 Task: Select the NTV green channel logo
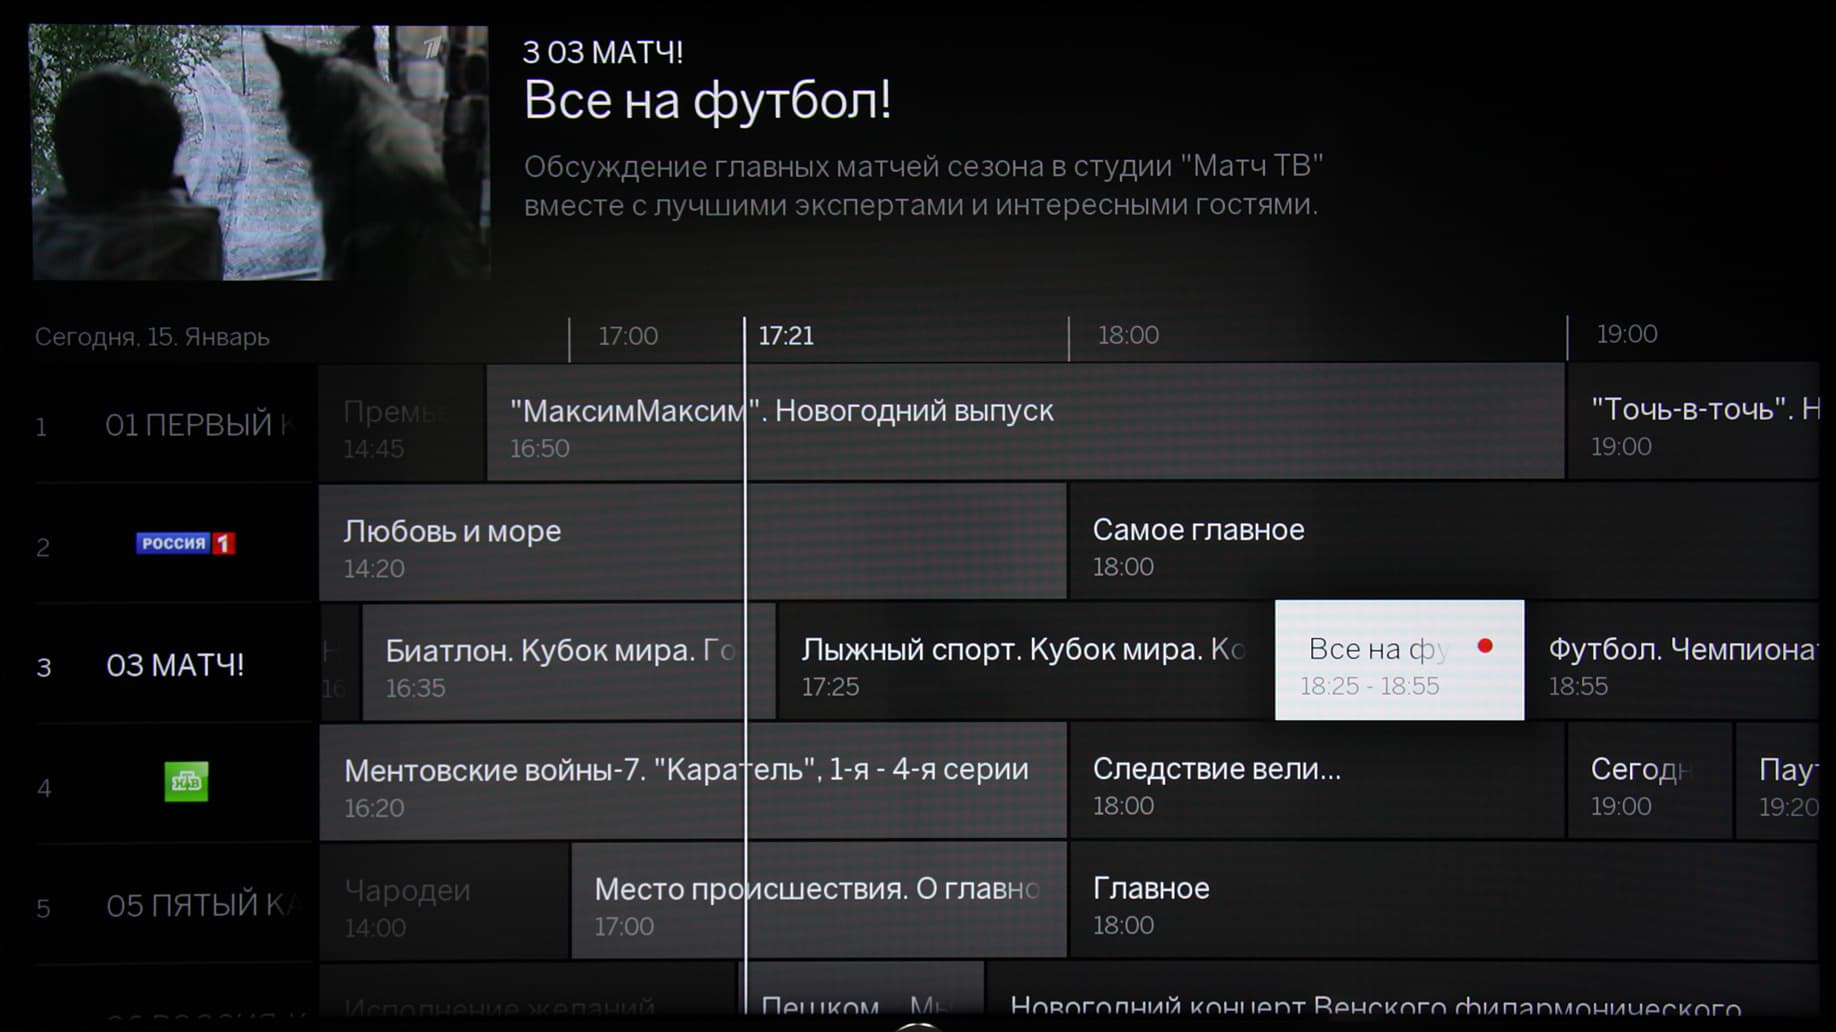pyautogui.click(x=186, y=782)
